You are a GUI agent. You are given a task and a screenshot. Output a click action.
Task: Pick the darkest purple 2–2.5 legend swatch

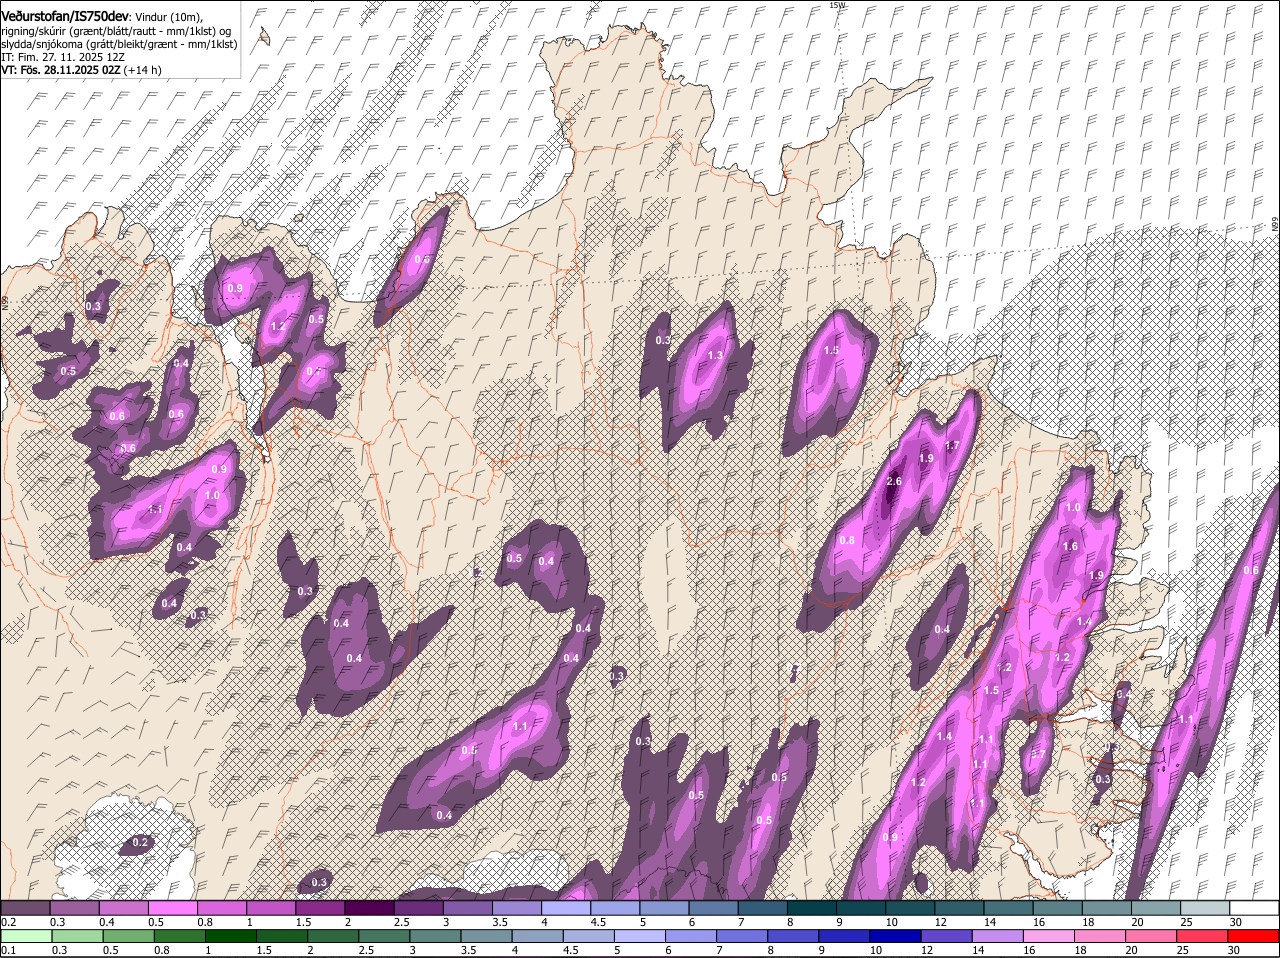[x=369, y=908]
